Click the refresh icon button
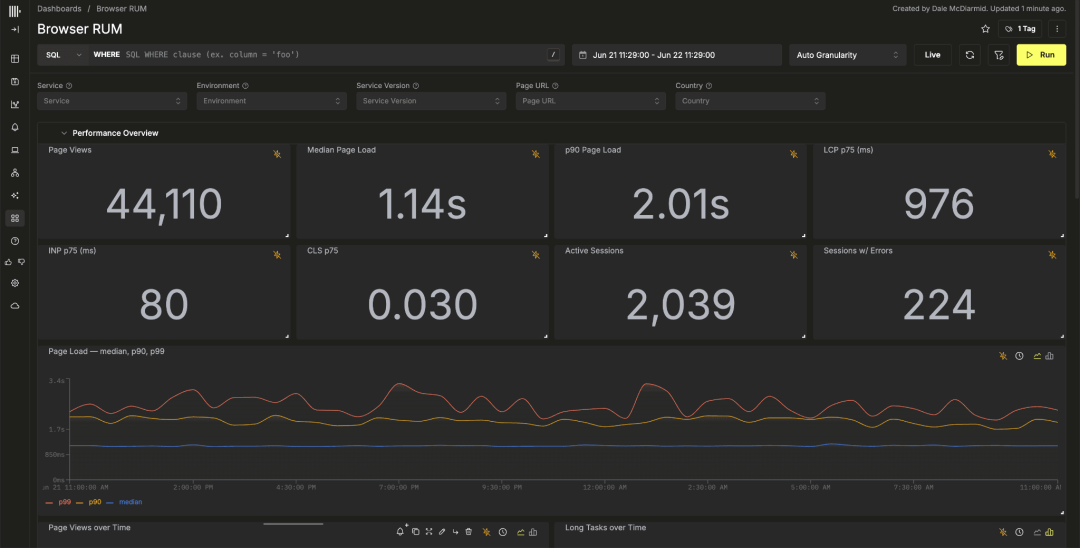1080x548 pixels. point(970,55)
